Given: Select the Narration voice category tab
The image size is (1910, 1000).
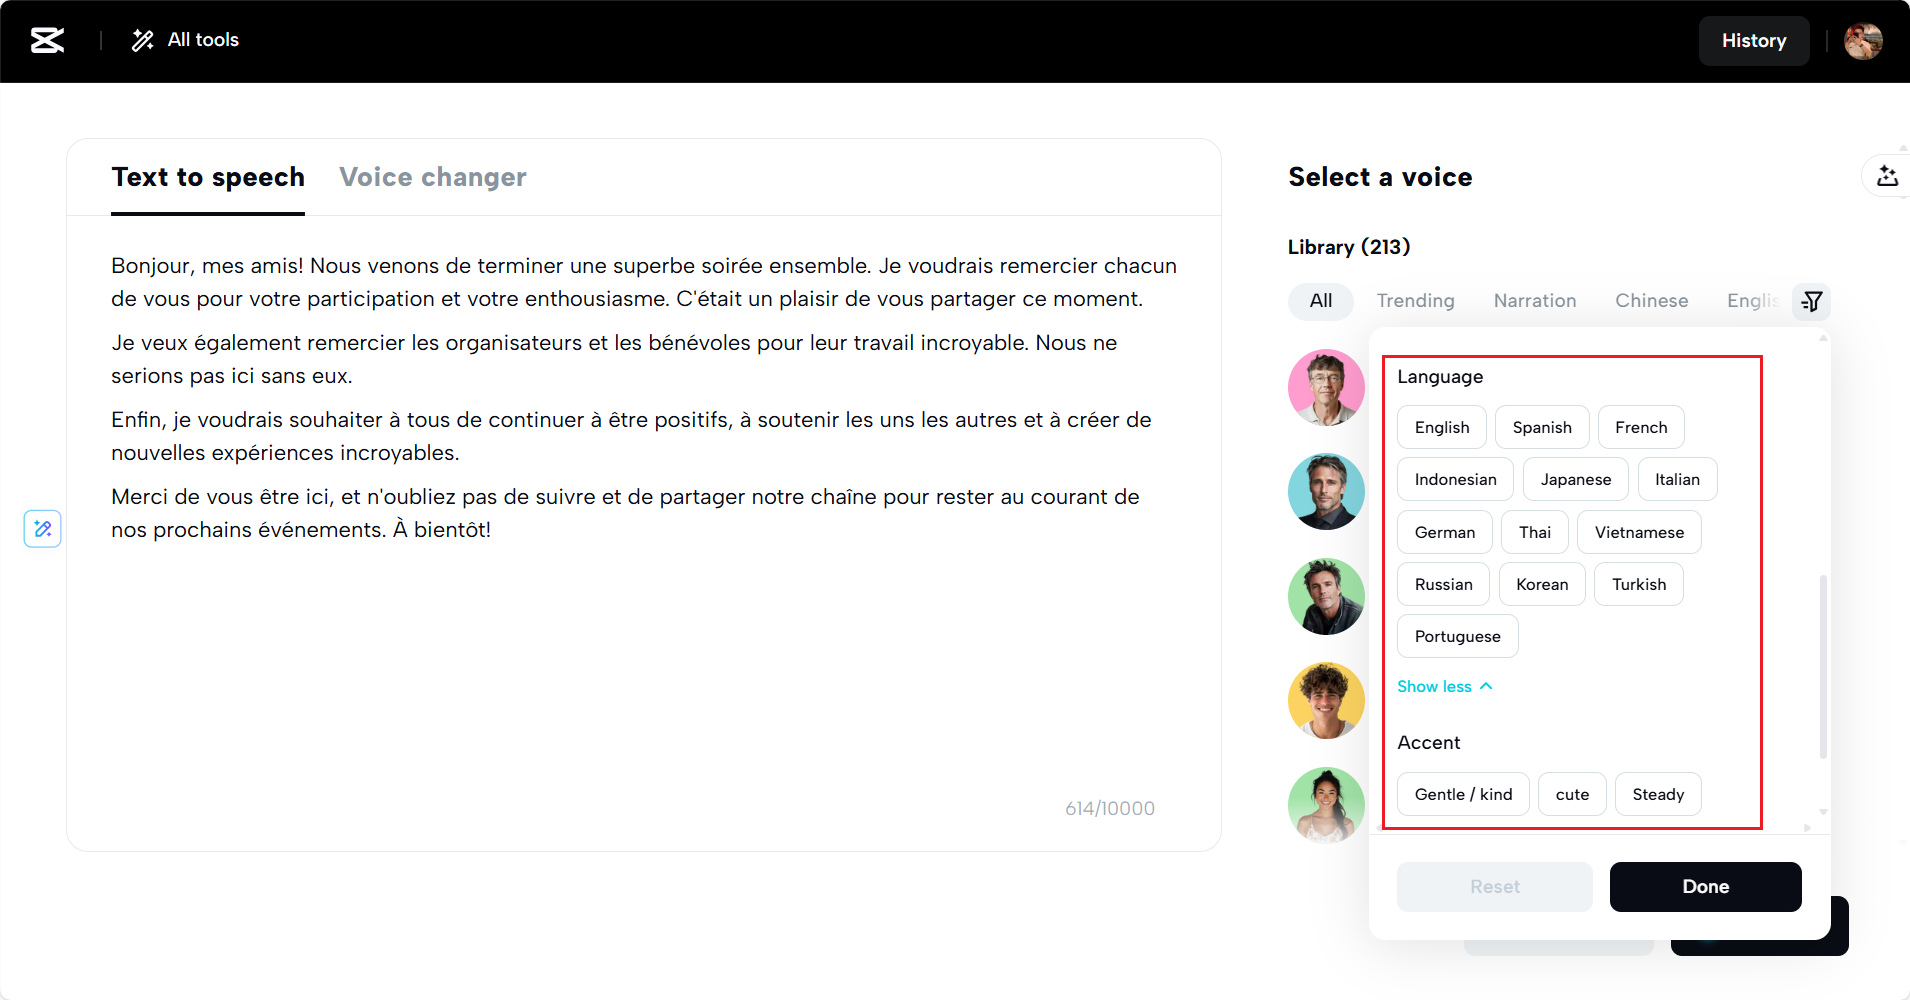Looking at the screenshot, I should pos(1534,301).
